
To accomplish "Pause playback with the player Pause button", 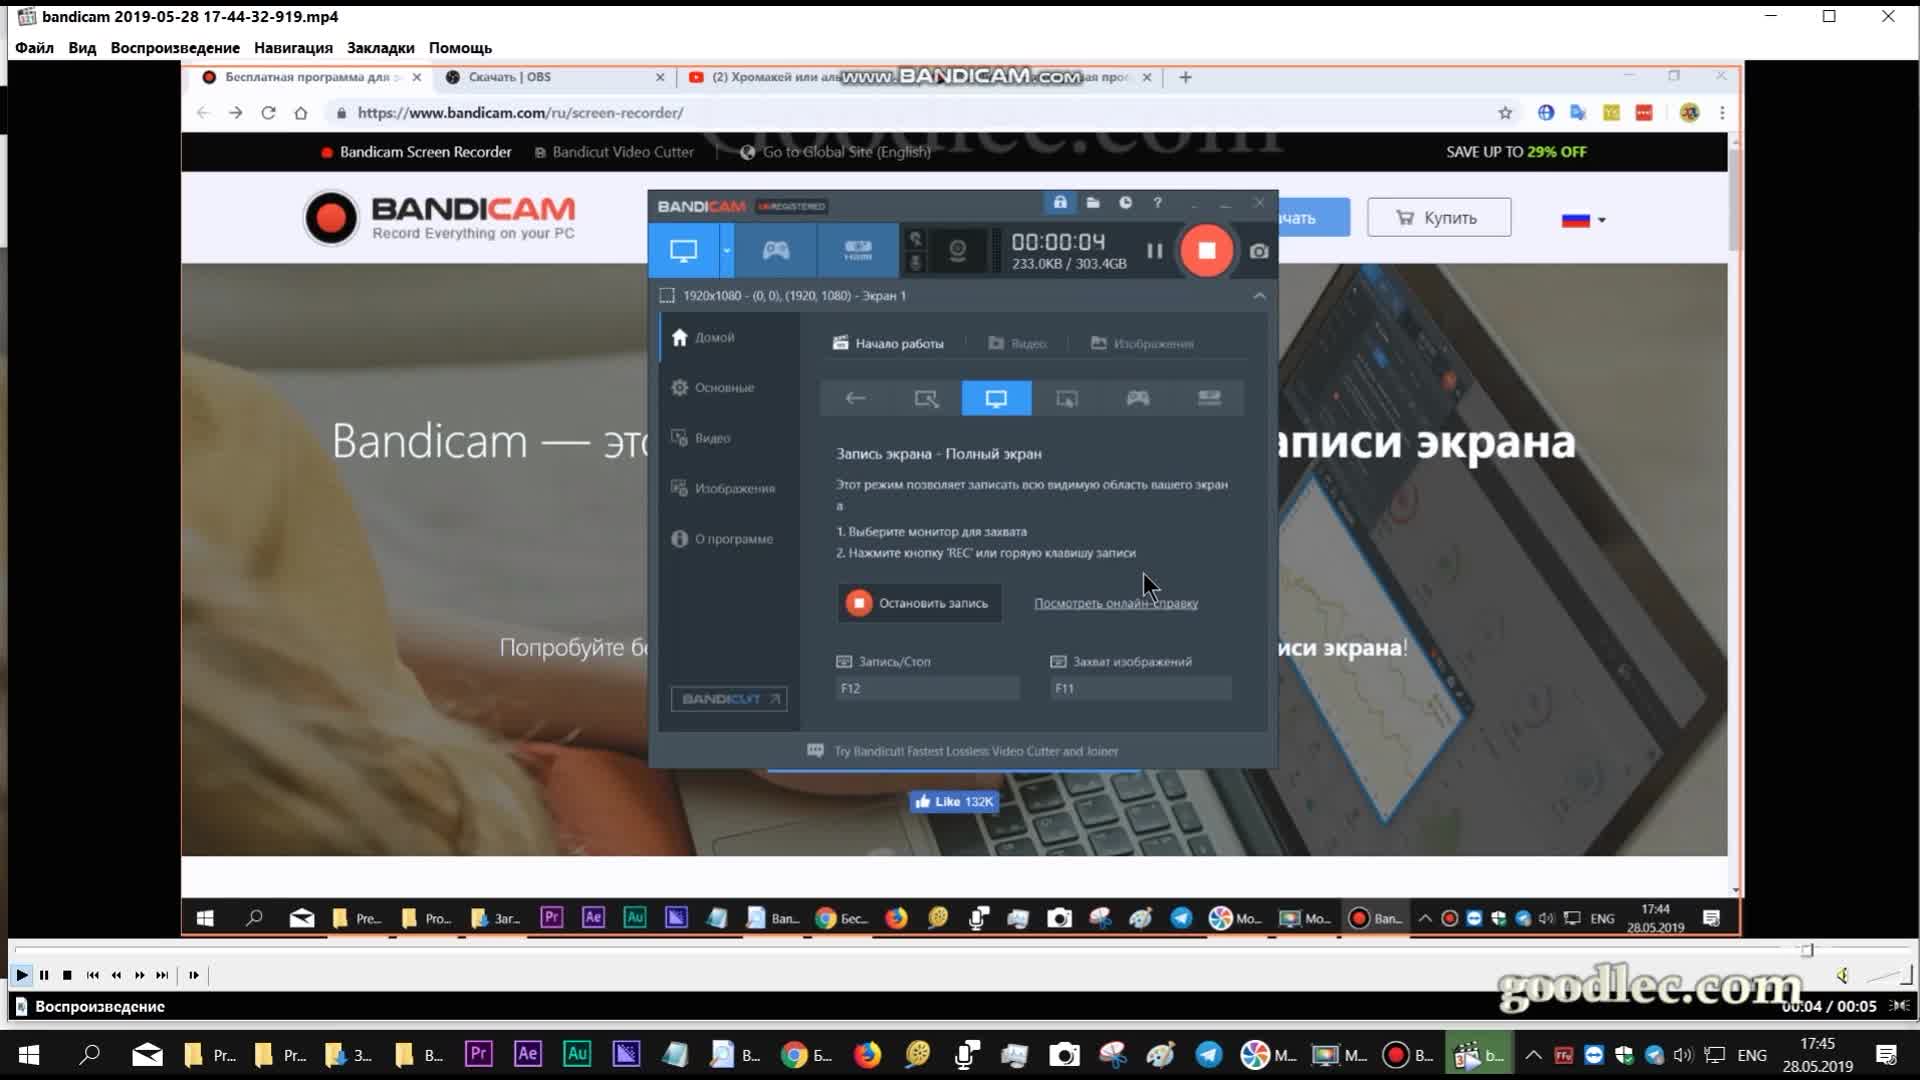I will point(44,975).
